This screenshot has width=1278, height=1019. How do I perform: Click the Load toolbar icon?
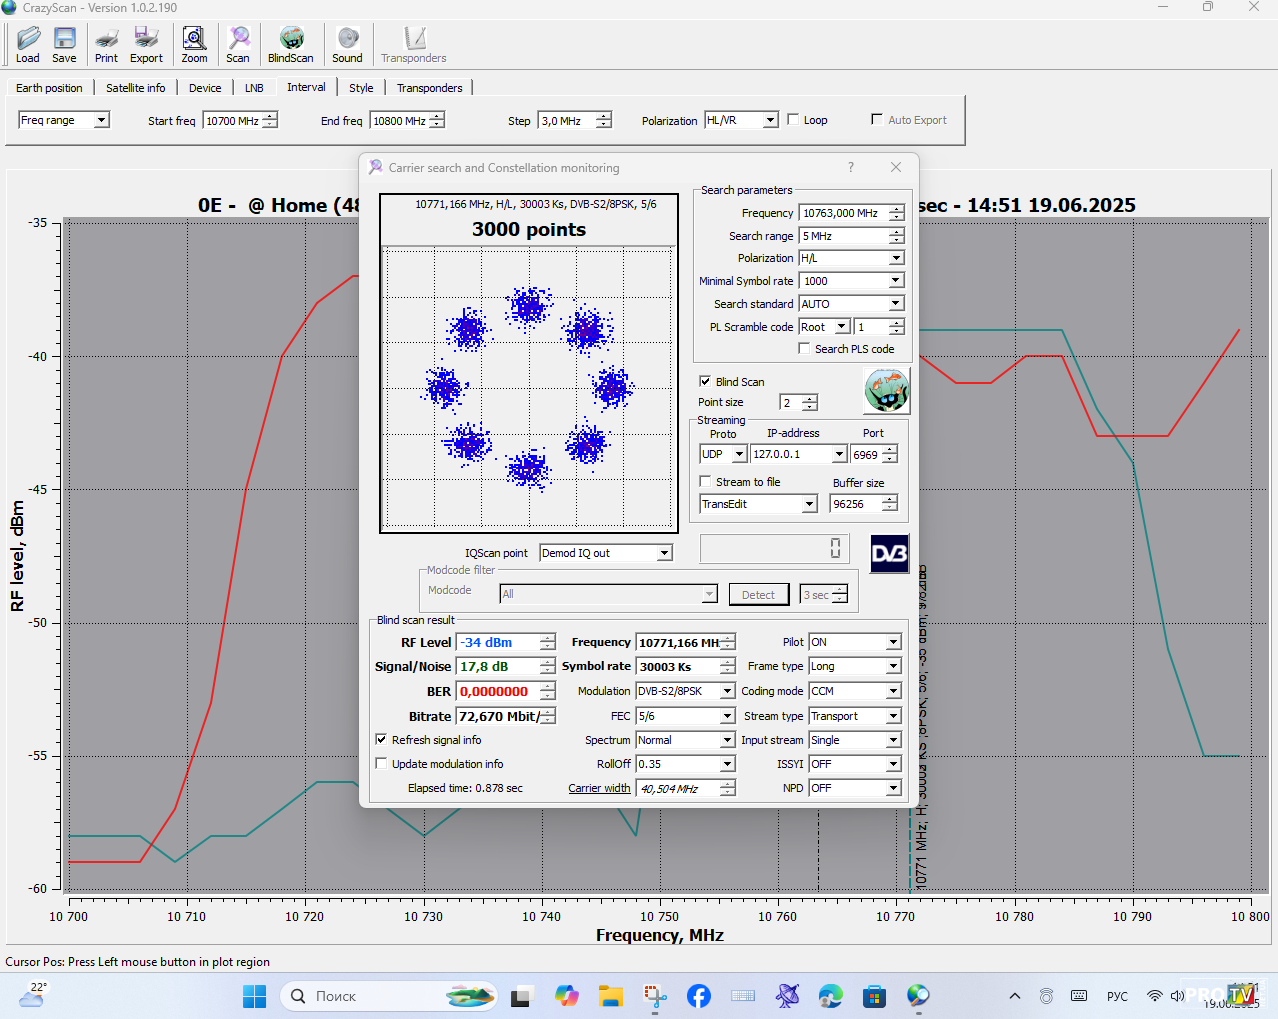[x=28, y=44]
